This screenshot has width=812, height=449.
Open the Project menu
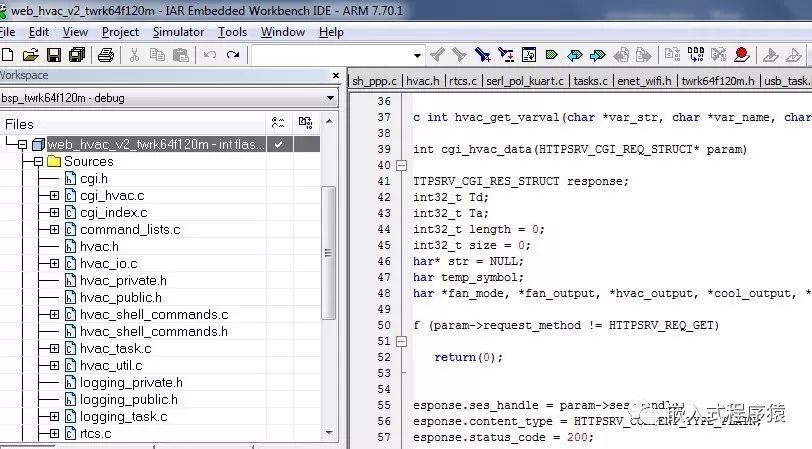coord(120,32)
